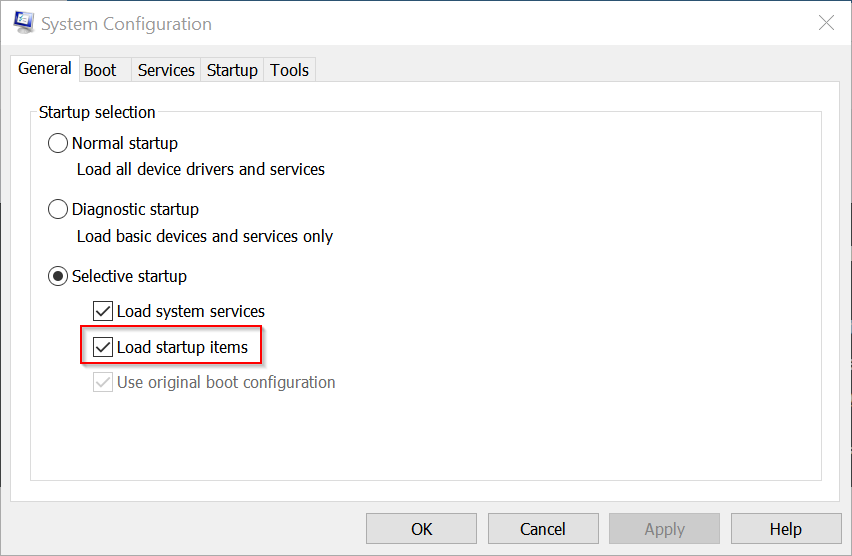The width and height of the screenshot is (852, 556).
Task: Click the System Configuration title bar icon
Action: 24,23
